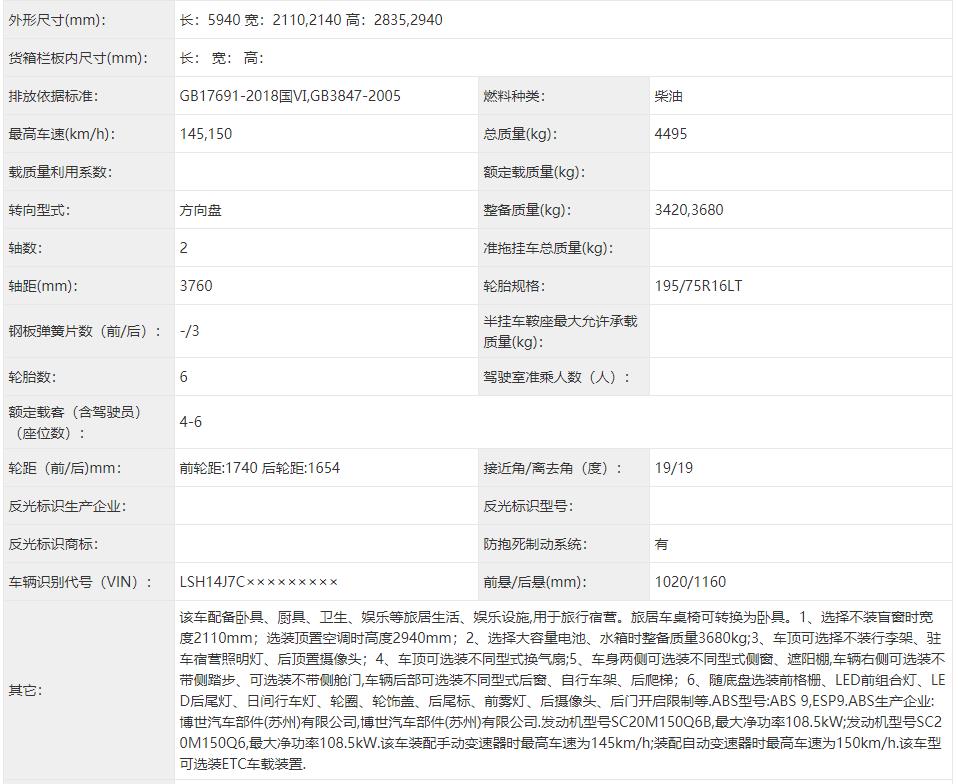Viewport: 958px width, 784px height.
Task: Select overhang value 1020/1160
Action: click(x=690, y=582)
